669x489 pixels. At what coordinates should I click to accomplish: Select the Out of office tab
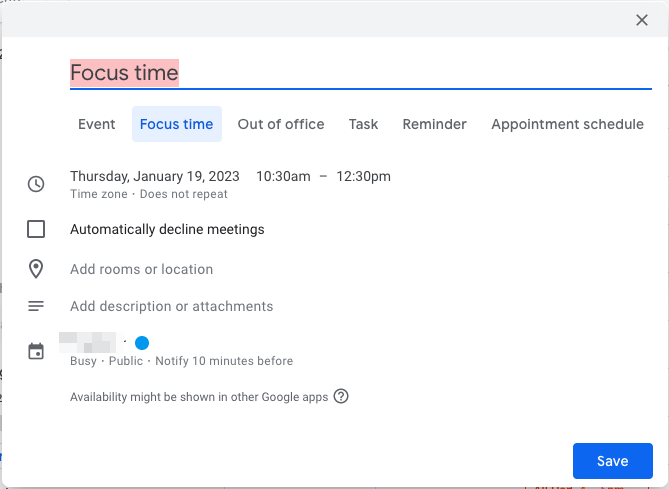[x=281, y=124]
